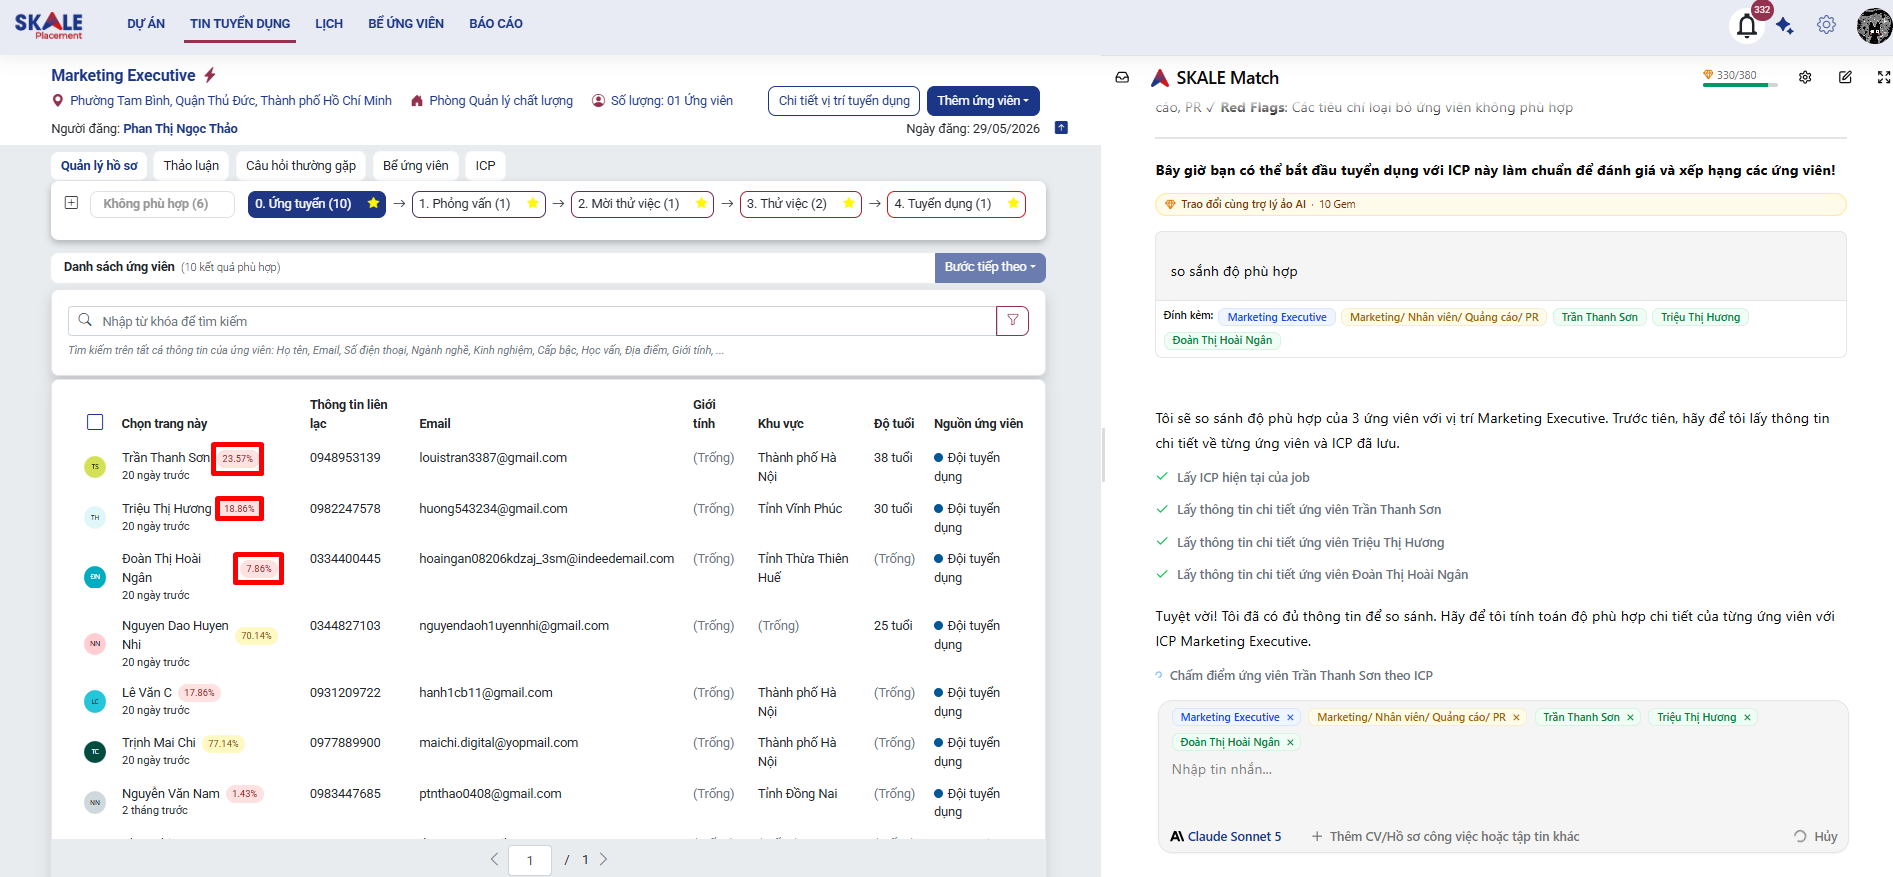
Task: Open the AI sparkle assistant icon
Action: [x=1785, y=26]
